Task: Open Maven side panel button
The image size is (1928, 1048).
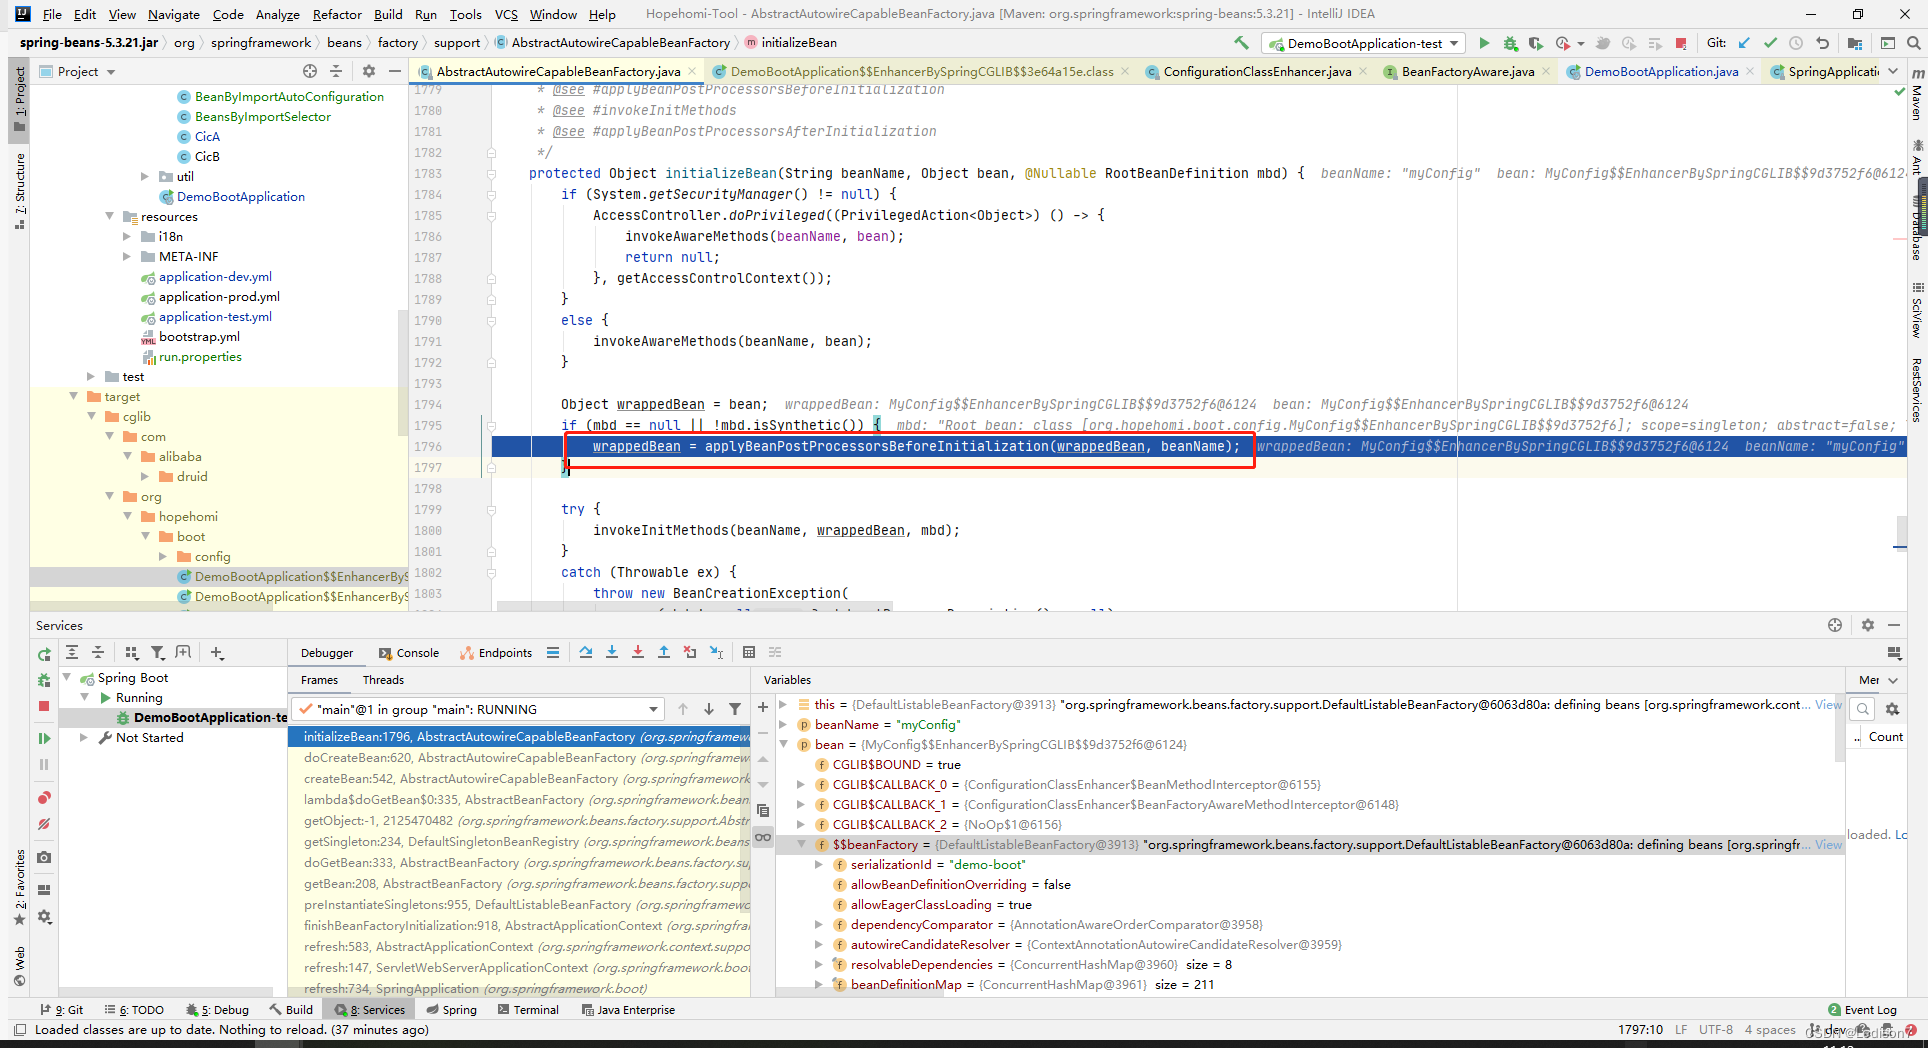Action: [x=1917, y=95]
